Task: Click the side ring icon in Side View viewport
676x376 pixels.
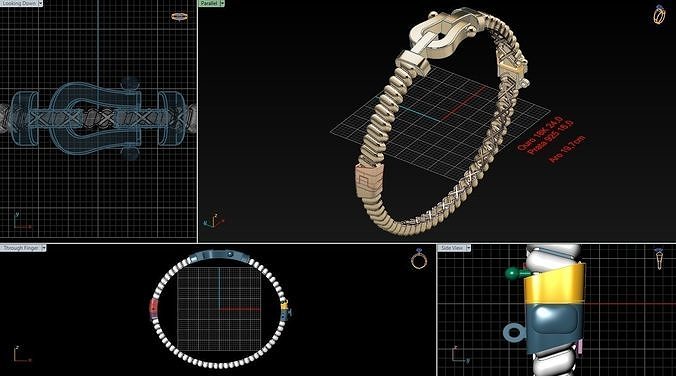Action: (x=659, y=258)
